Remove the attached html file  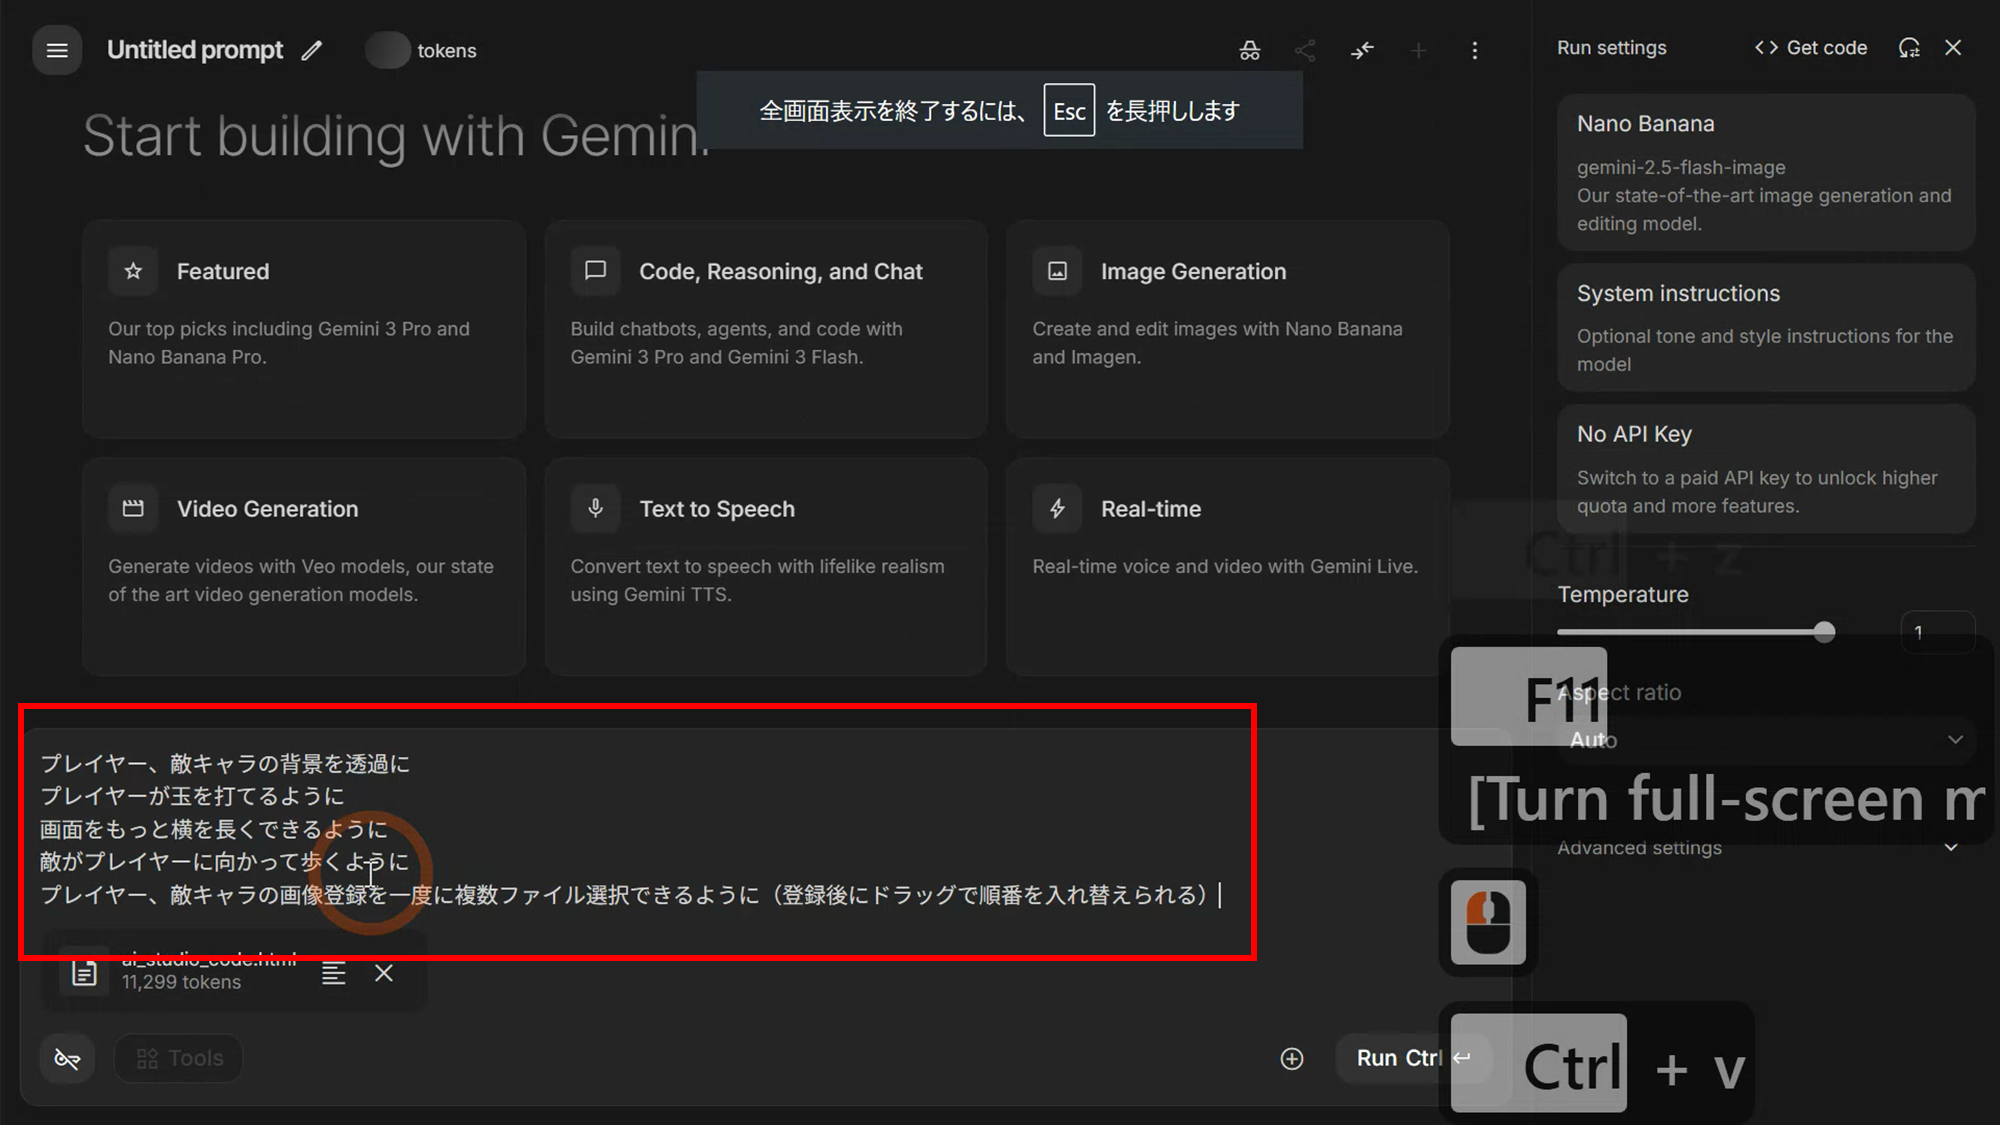(384, 973)
